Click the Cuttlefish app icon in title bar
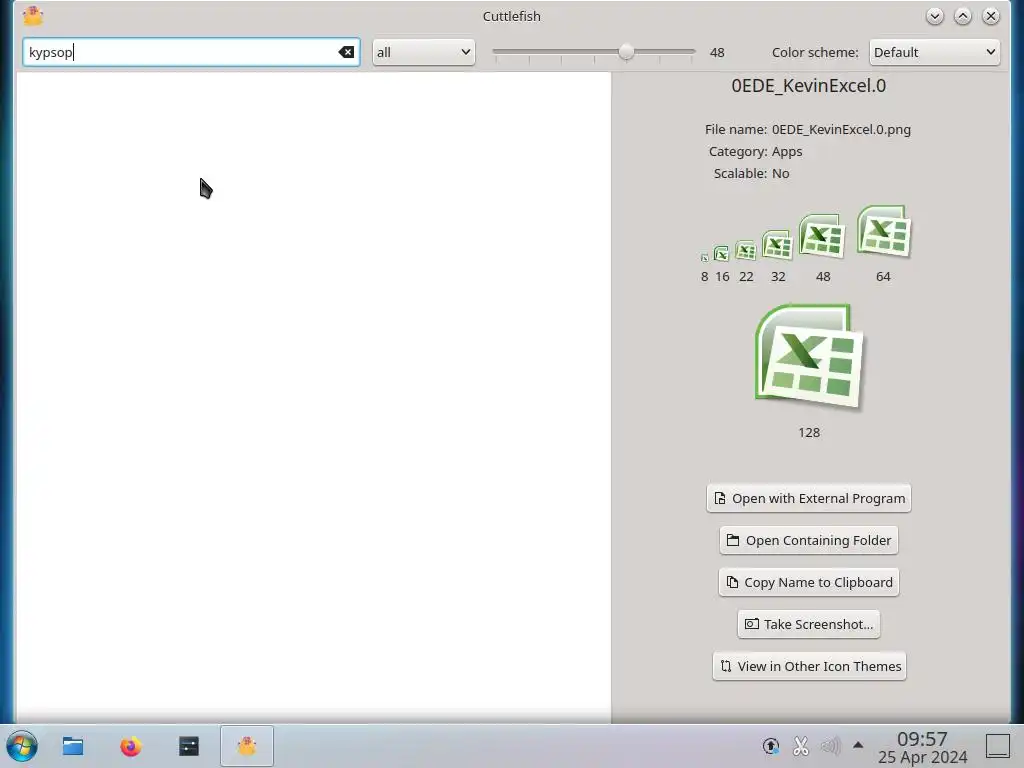This screenshot has width=1024, height=768. [33, 16]
